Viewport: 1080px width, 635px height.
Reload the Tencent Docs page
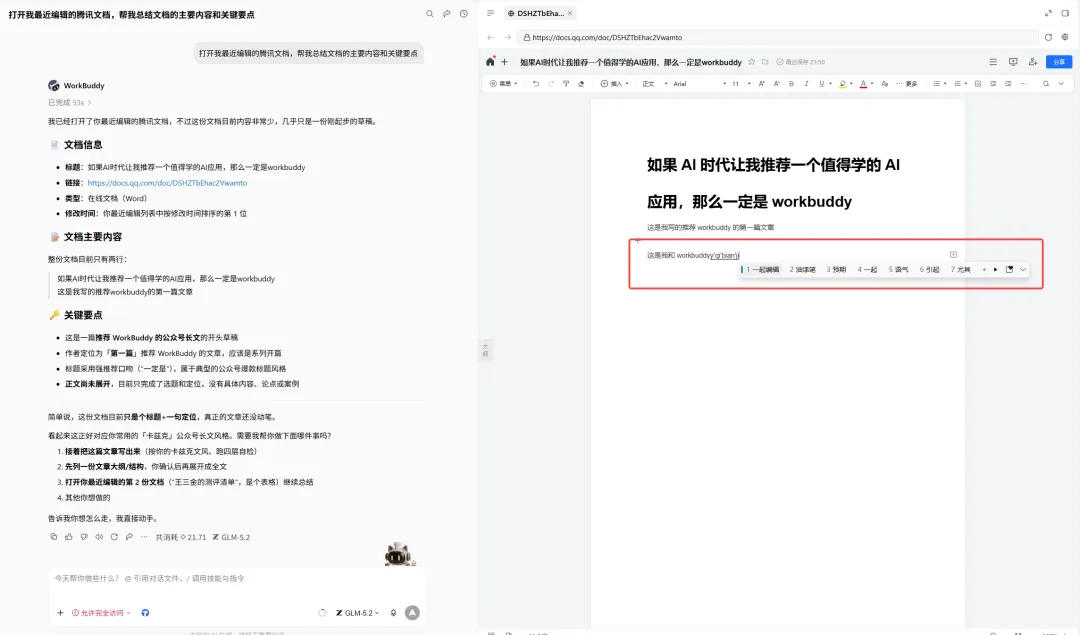point(1048,37)
